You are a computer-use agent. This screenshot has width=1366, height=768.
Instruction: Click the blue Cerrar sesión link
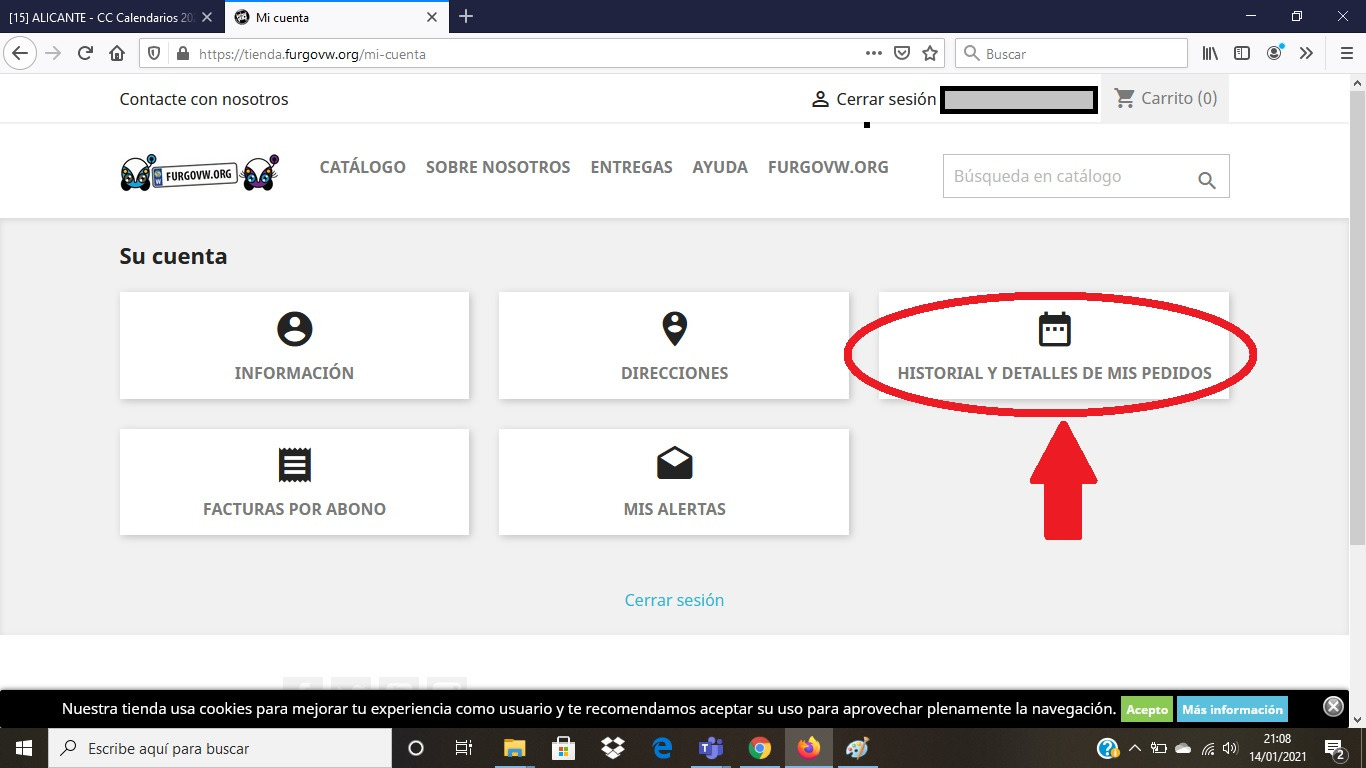(x=674, y=600)
